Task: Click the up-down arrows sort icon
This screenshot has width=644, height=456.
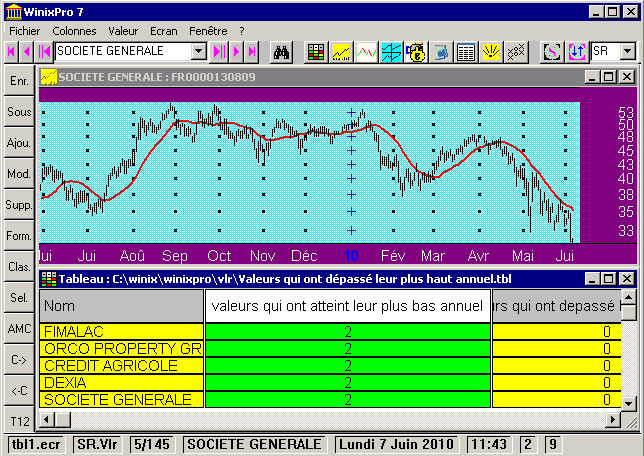Action: click(577, 52)
